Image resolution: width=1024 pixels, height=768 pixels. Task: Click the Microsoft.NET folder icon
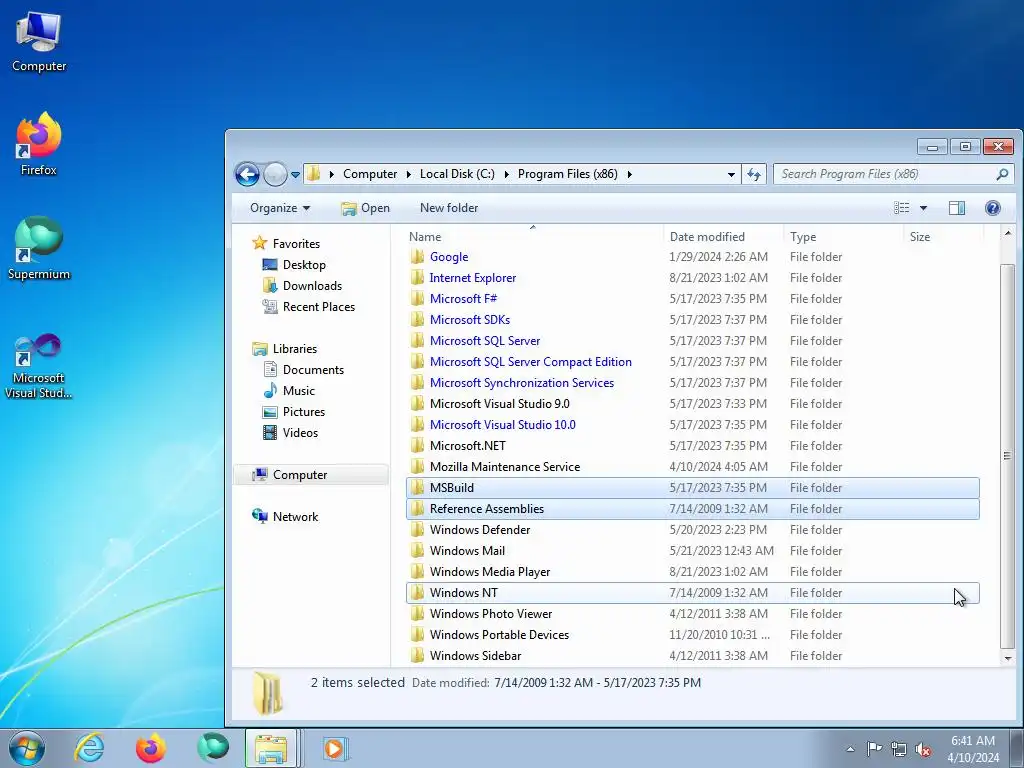(x=417, y=445)
